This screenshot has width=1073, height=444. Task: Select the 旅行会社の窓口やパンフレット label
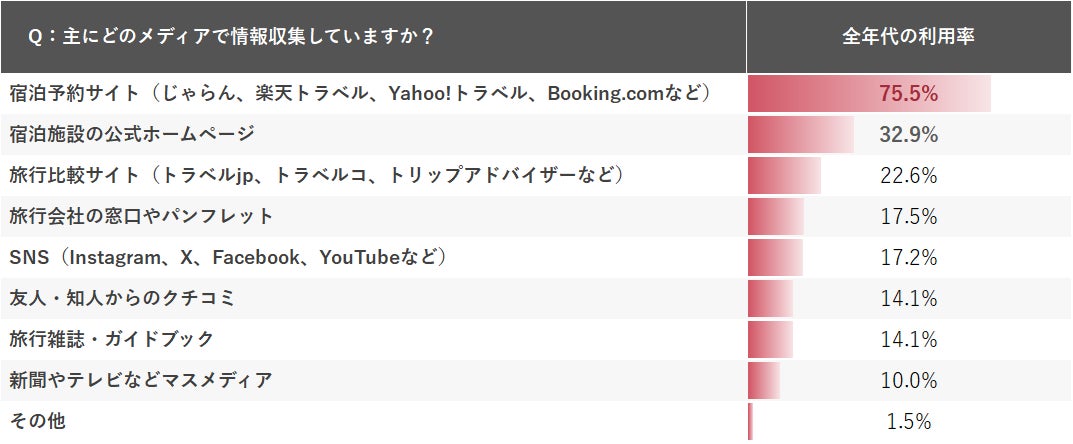click(141, 217)
